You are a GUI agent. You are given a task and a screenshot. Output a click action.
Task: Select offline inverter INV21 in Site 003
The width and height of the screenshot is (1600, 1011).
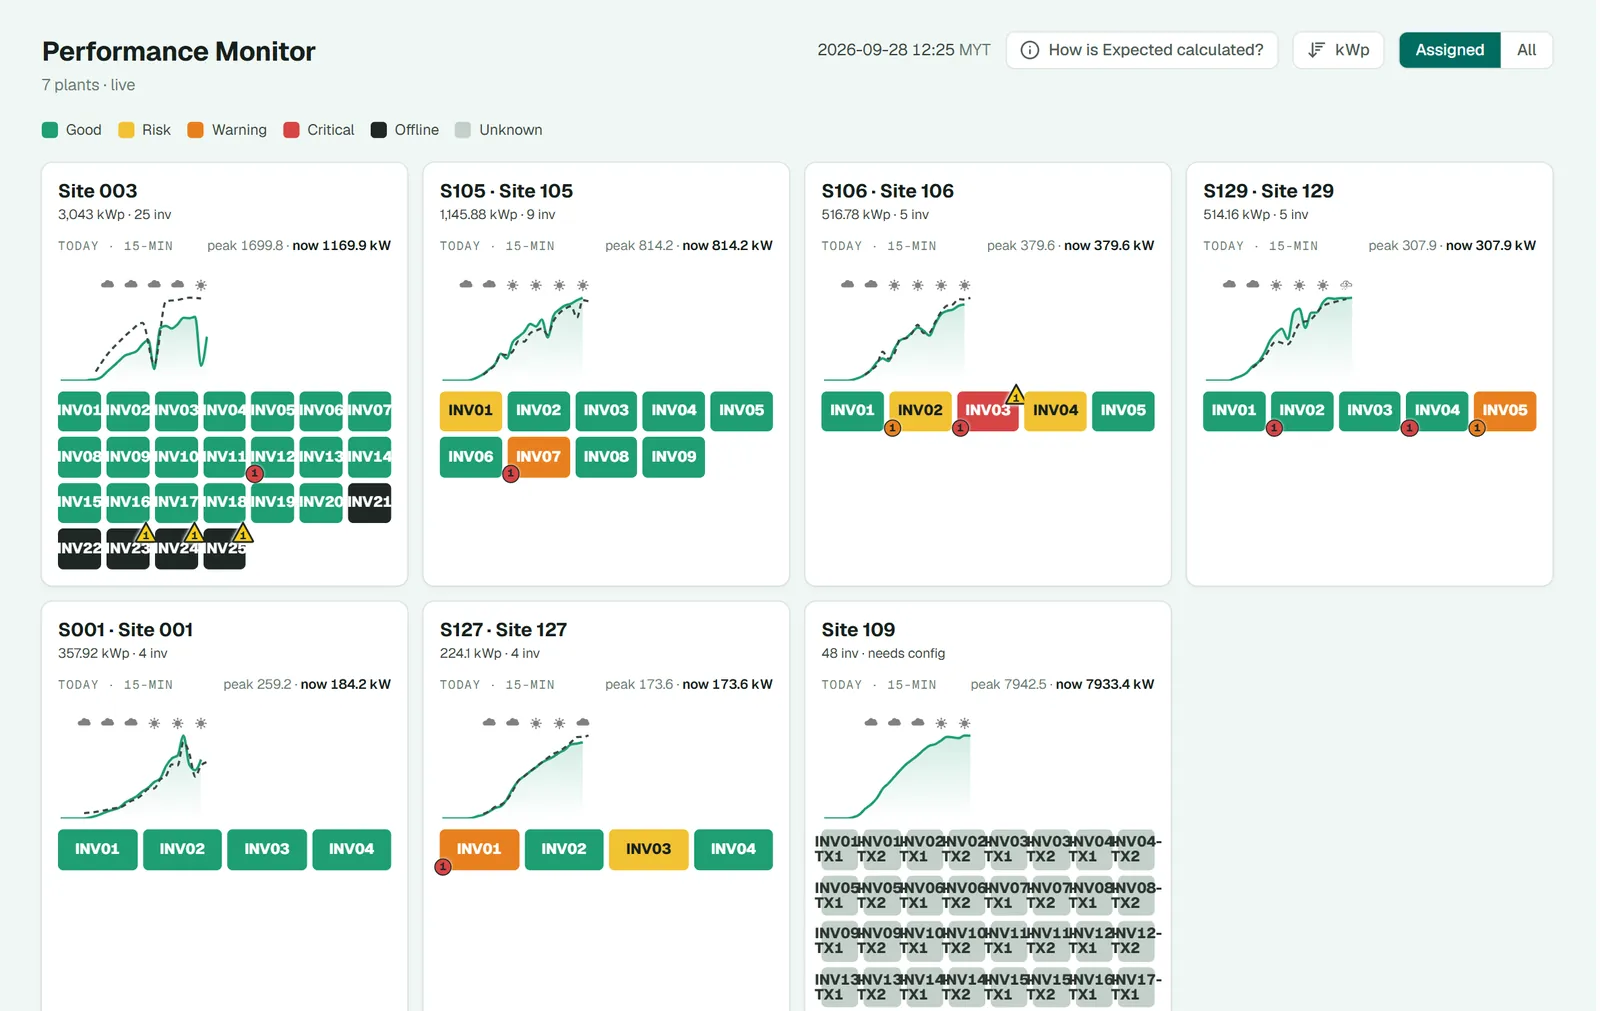(369, 502)
